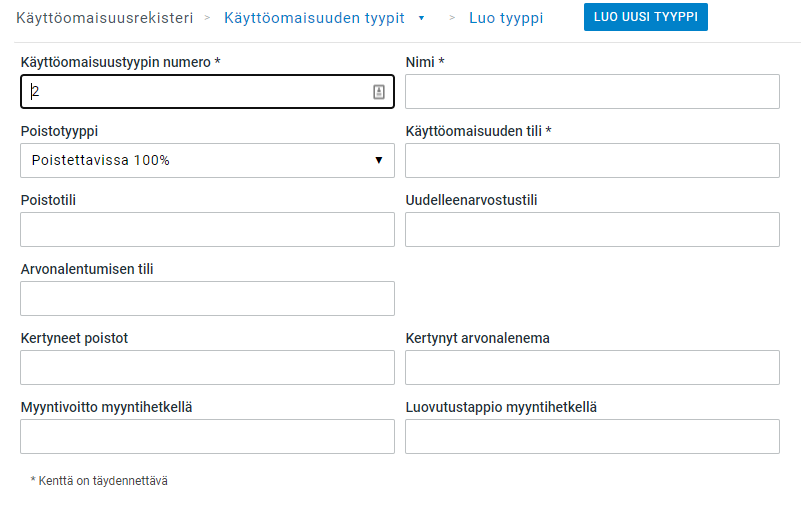
Task: Click the Käyttöomaisuuden tili input field
Action: (592, 160)
